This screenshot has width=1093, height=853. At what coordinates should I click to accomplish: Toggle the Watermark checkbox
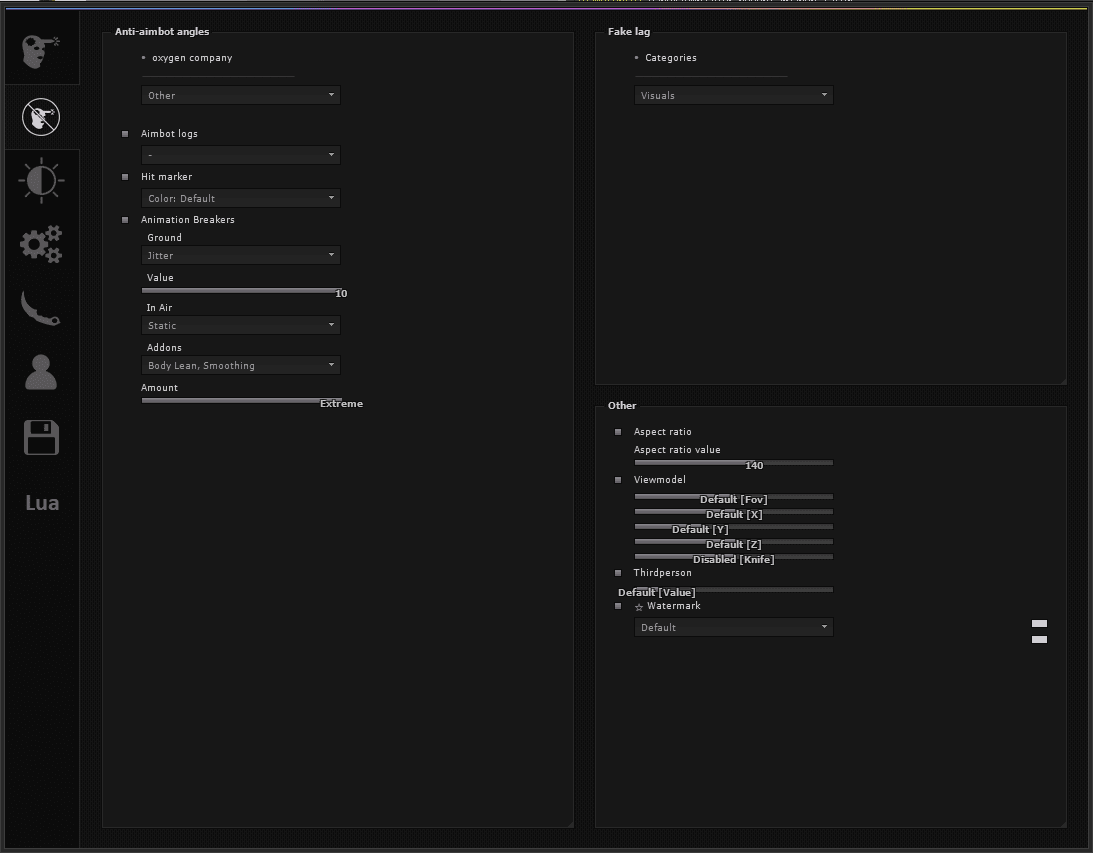click(x=618, y=606)
